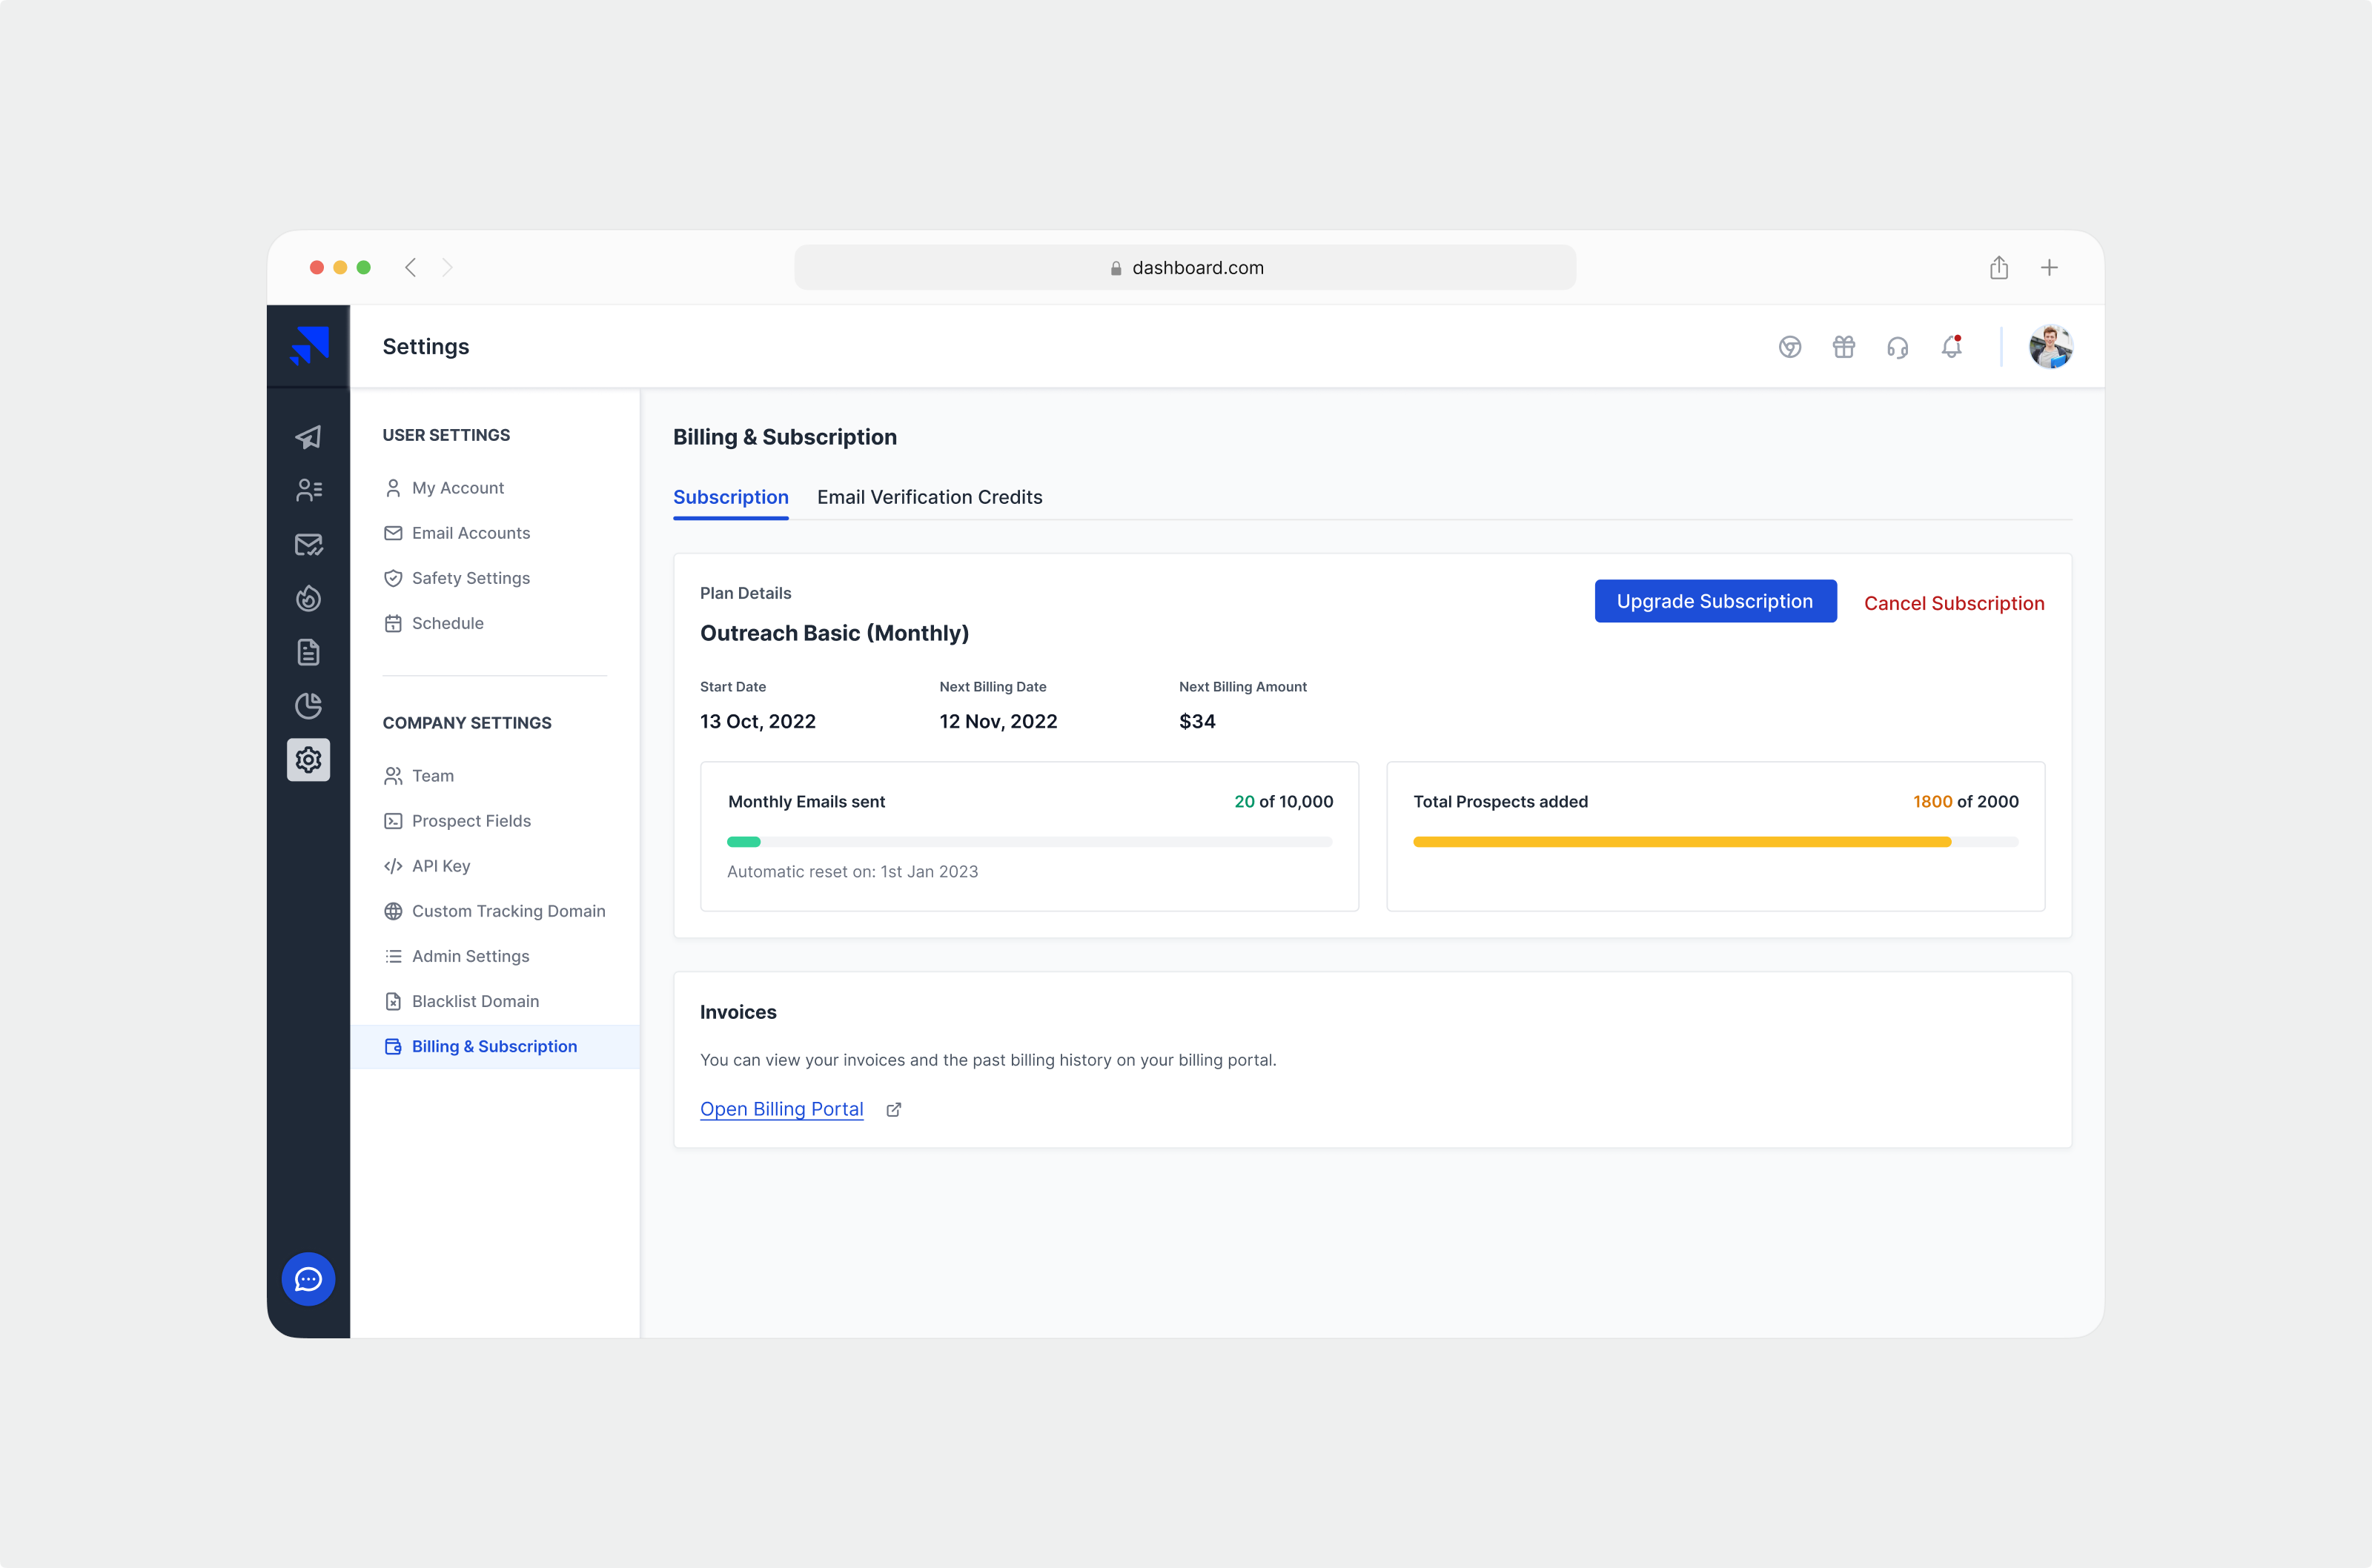The image size is (2372, 1568).
Task: Open email warmup via the flame icon
Action: click(x=308, y=598)
